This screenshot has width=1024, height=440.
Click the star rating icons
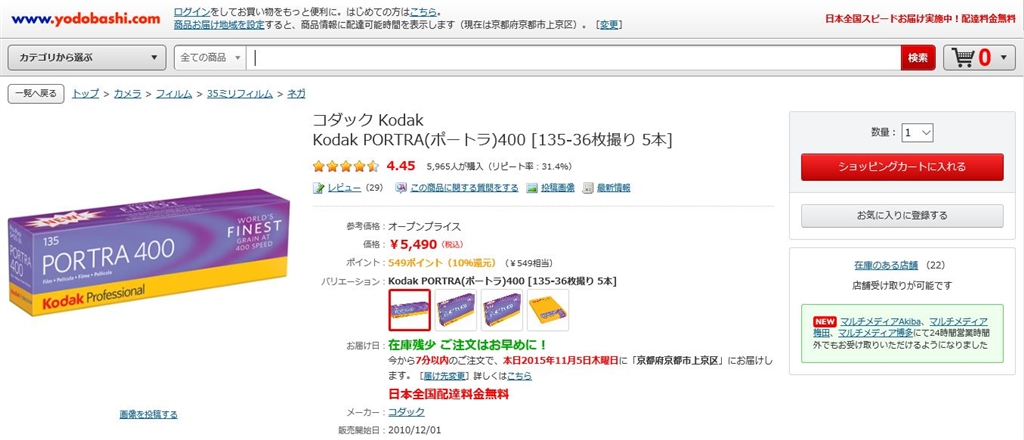tap(345, 166)
